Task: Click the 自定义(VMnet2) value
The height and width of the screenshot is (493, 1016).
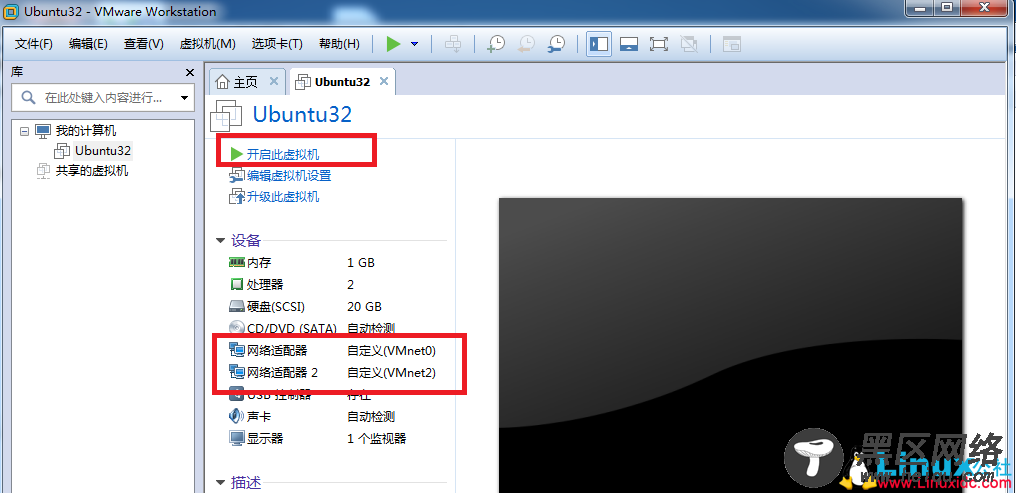Action: (x=392, y=373)
